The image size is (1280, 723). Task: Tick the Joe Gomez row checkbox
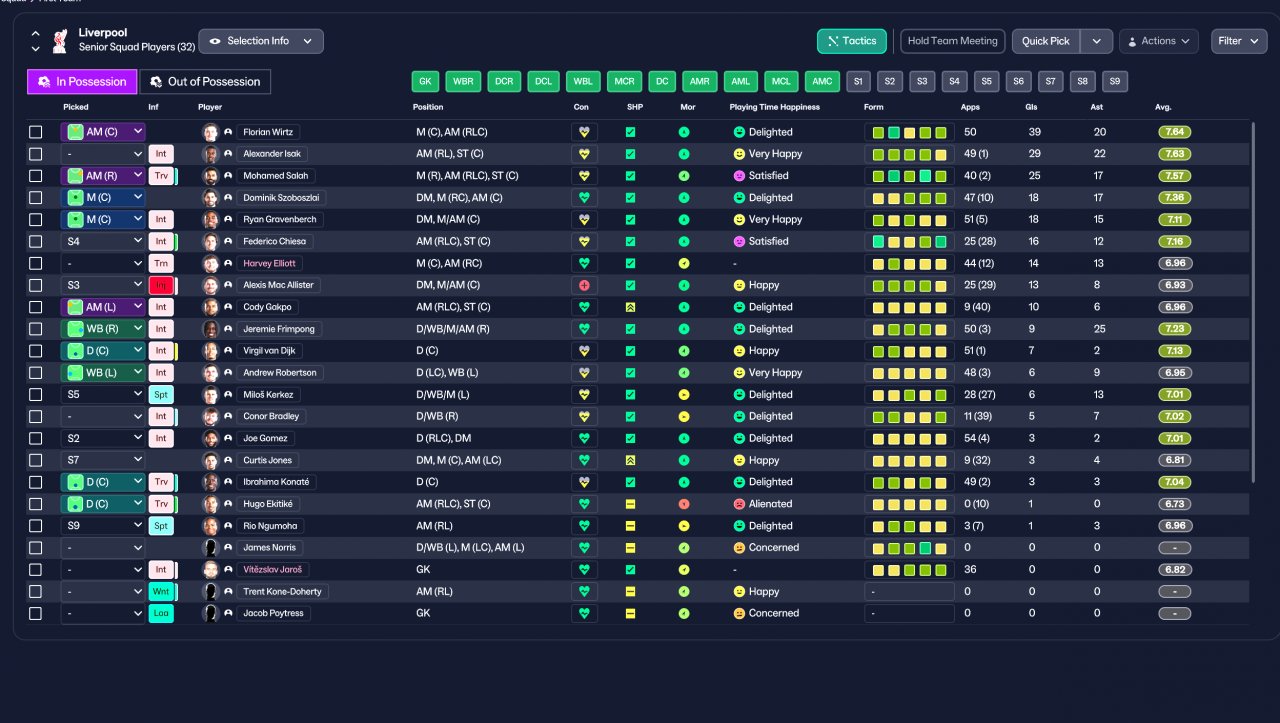pyautogui.click(x=36, y=438)
